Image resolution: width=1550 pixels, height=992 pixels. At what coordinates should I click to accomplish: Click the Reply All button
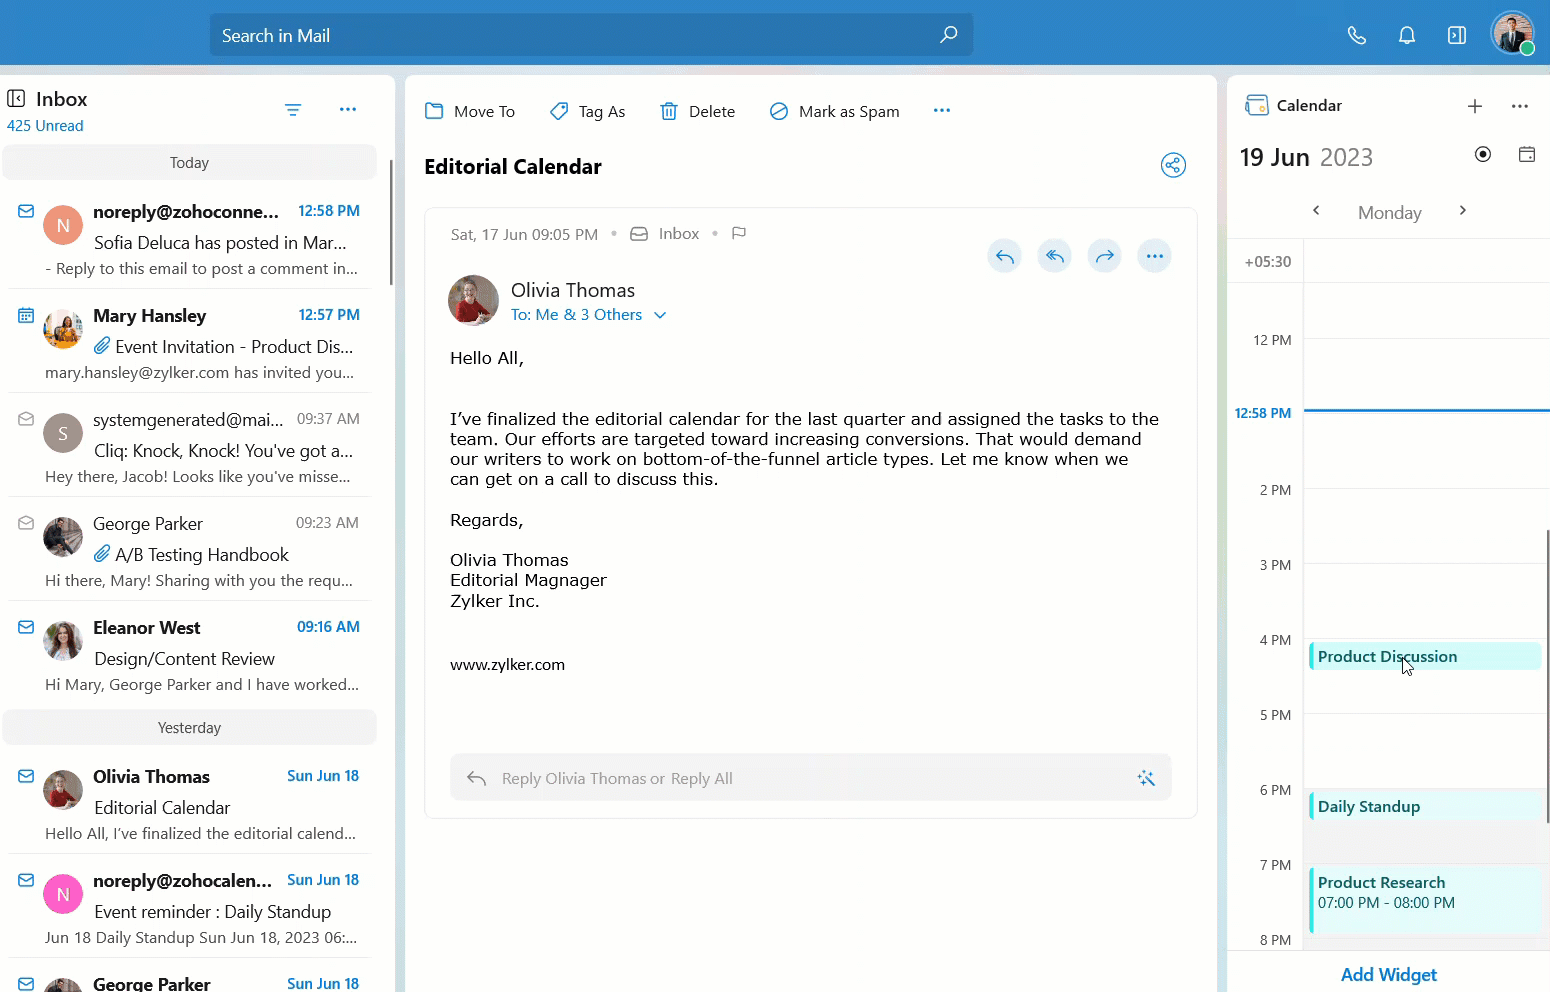pos(1055,256)
